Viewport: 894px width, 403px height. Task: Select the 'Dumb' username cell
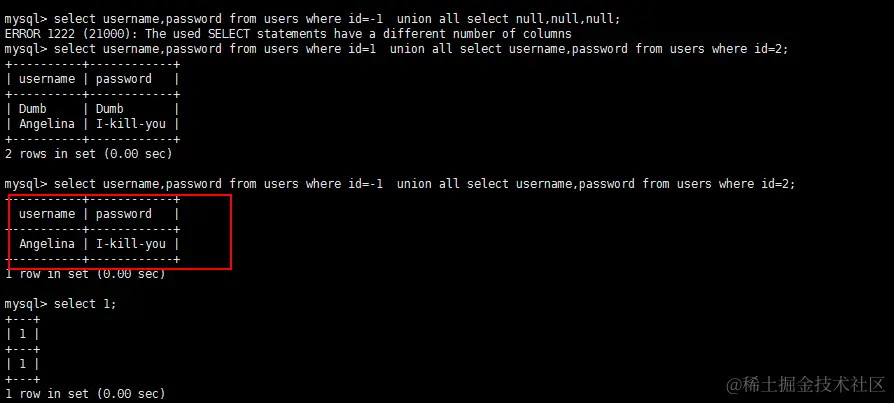pyautogui.click(x=32, y=108)
